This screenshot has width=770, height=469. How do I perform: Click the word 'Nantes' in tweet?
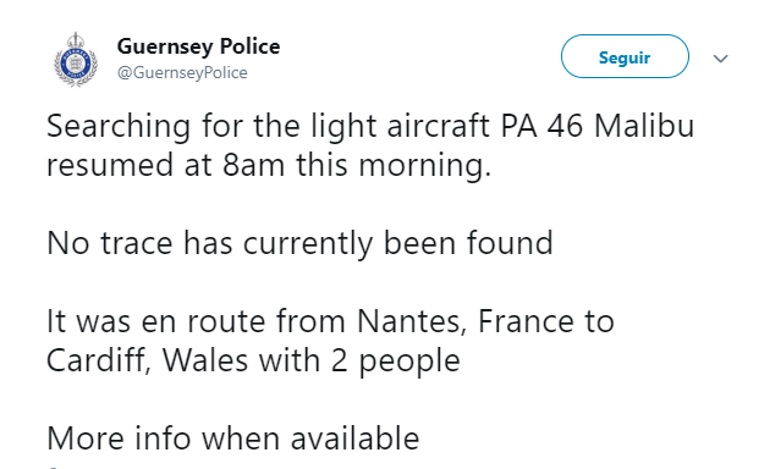pos(412,322)
